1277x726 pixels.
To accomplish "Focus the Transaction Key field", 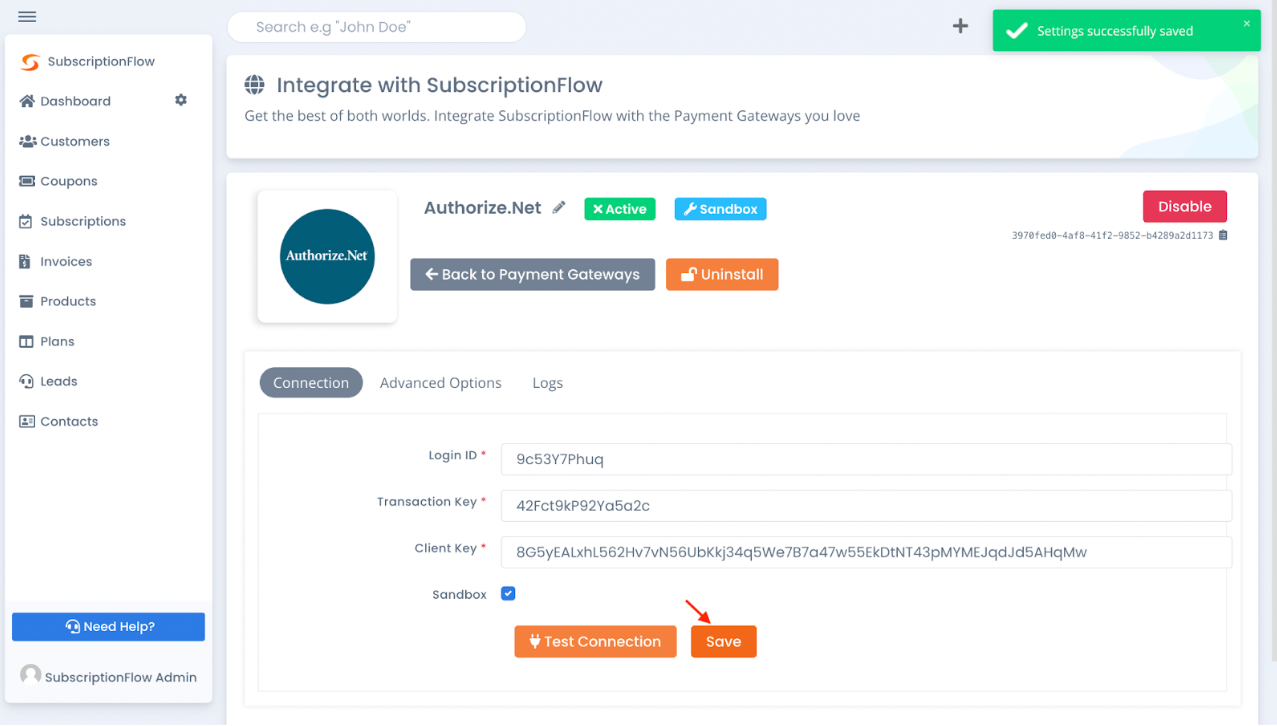I will (866, 505).
